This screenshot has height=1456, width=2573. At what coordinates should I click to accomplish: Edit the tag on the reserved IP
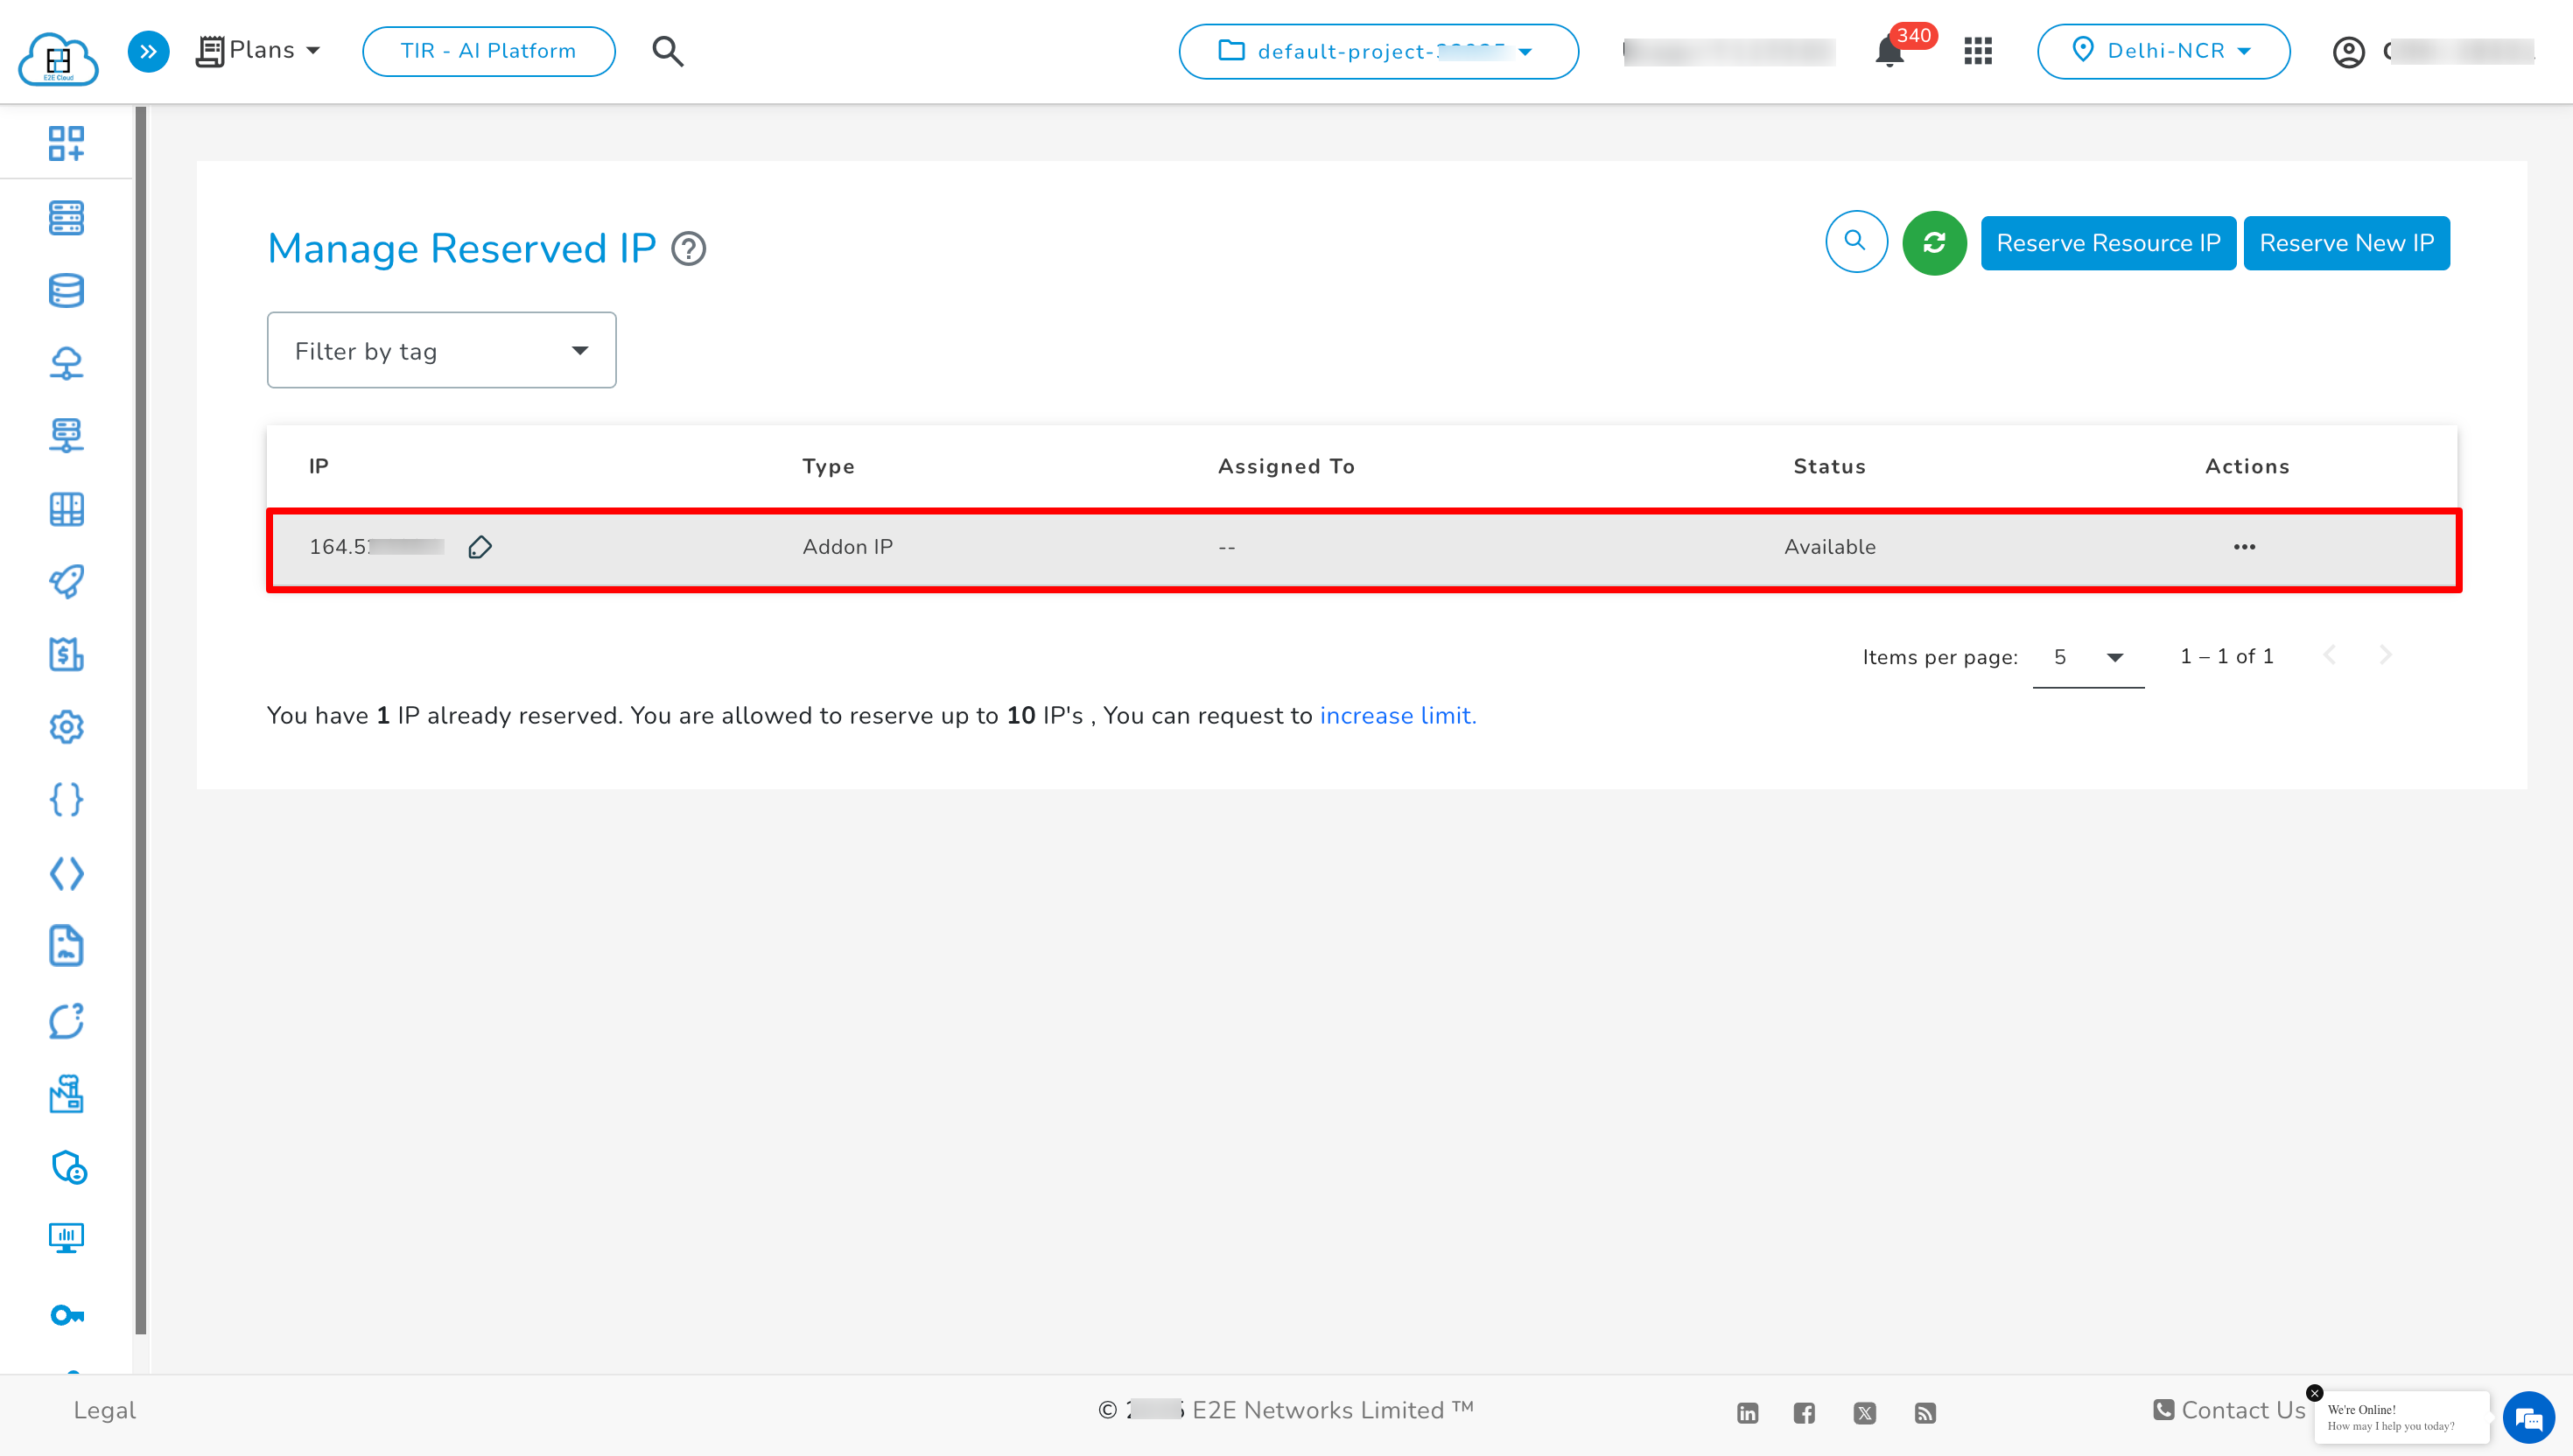(481, 547)
